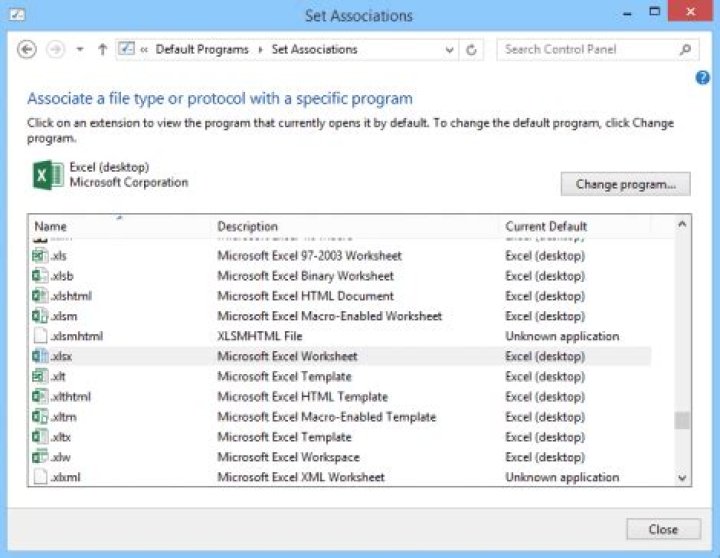The image size is (720, 558).
Task: Select the .xls file icon
Action: pyautogui.click(x=40, y=255)
